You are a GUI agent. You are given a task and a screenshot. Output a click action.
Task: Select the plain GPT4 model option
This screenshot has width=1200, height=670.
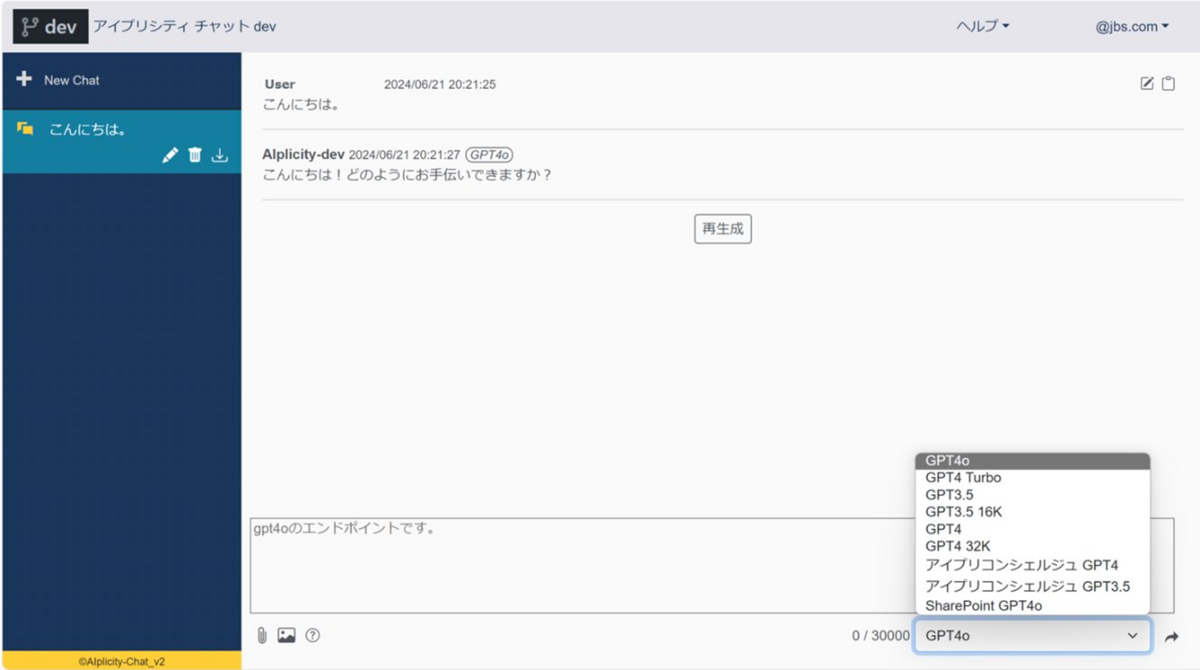click(x=1032, y=529)
